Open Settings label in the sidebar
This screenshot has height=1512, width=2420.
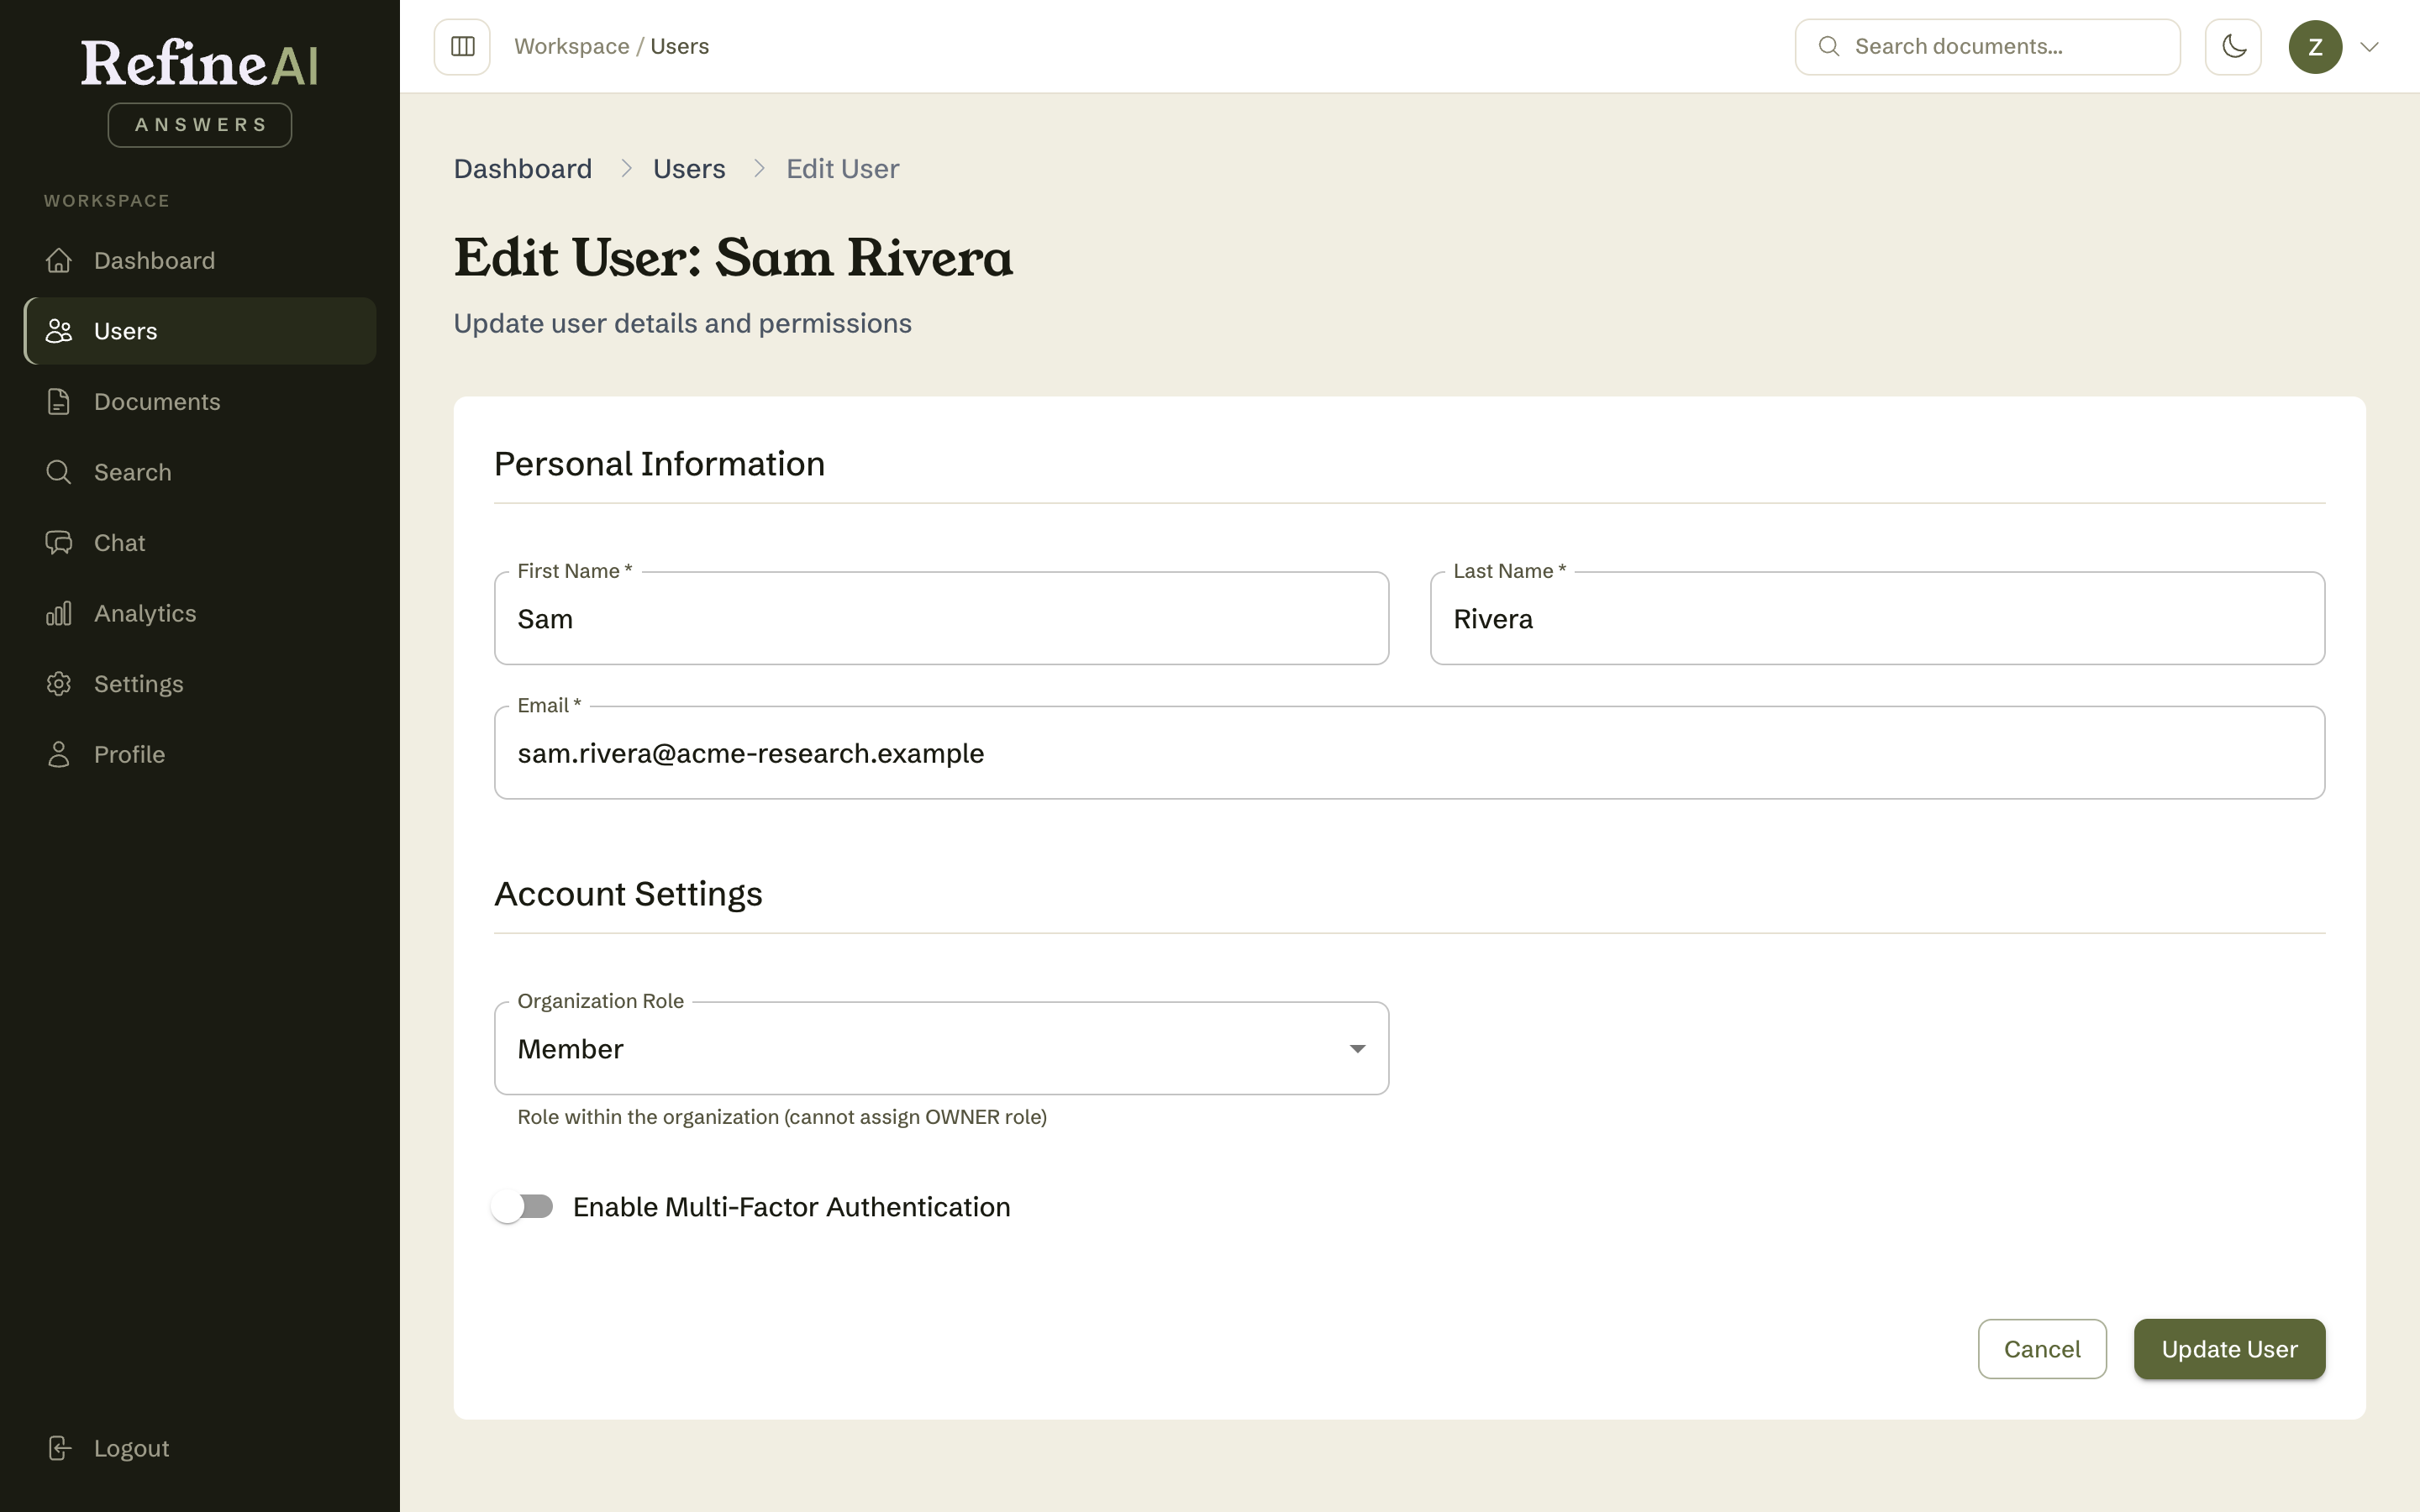click(138, 684)
